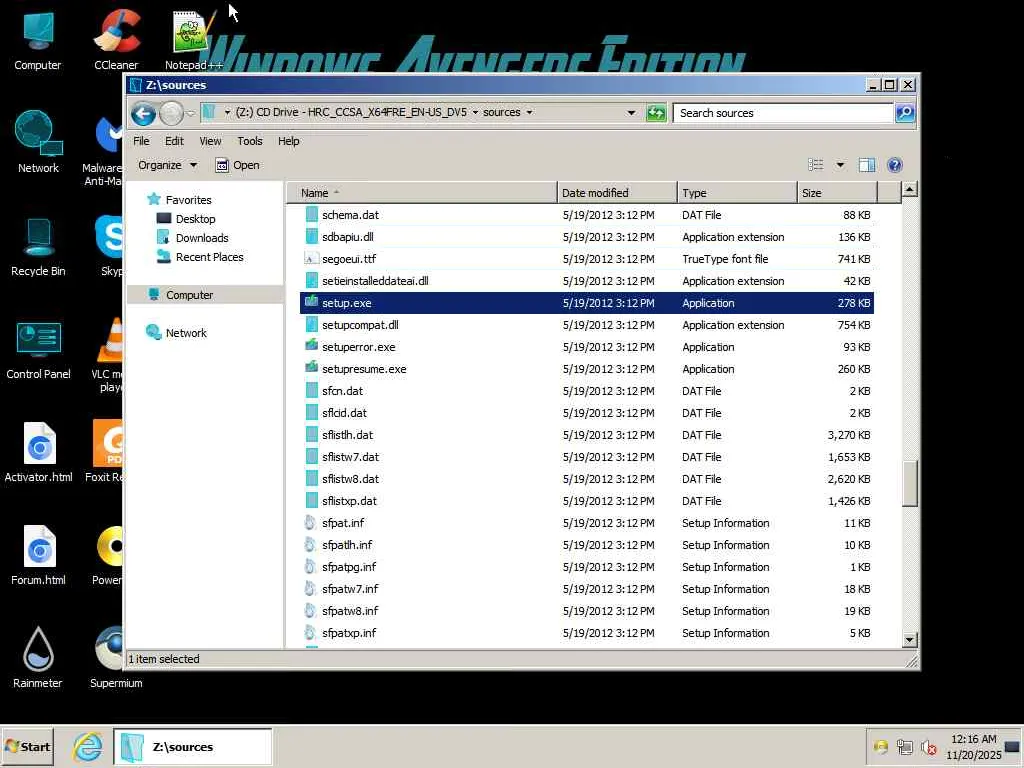Click the volume muted tray icon

click(928, 746)
